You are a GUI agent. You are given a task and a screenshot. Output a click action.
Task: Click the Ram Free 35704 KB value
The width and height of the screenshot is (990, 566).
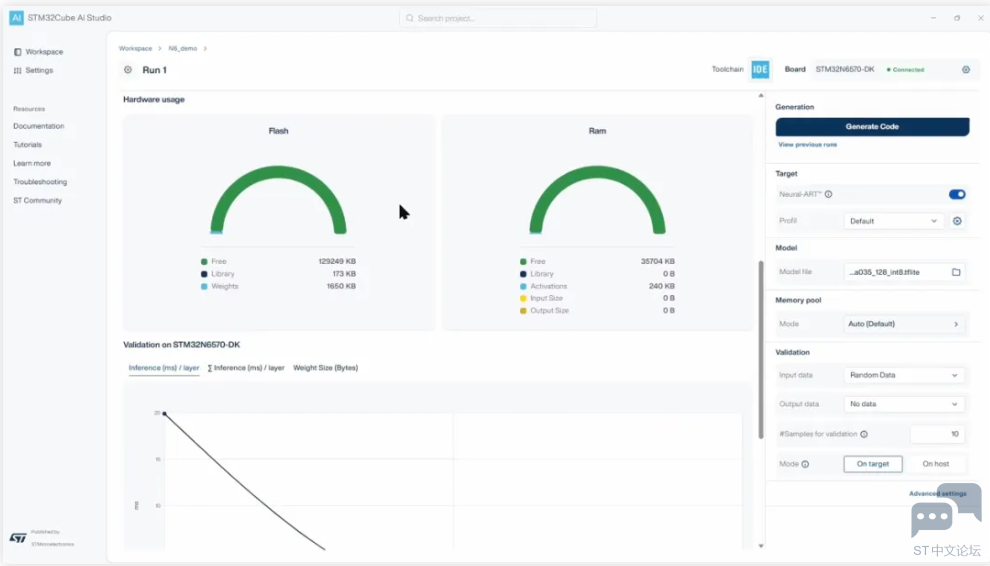[657, 262]
